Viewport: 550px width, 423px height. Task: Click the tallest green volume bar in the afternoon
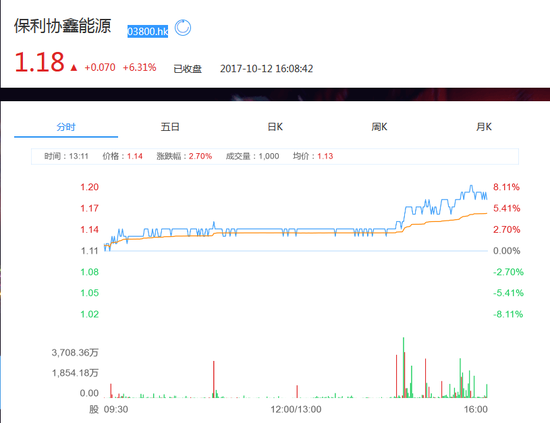click(403, 367)
